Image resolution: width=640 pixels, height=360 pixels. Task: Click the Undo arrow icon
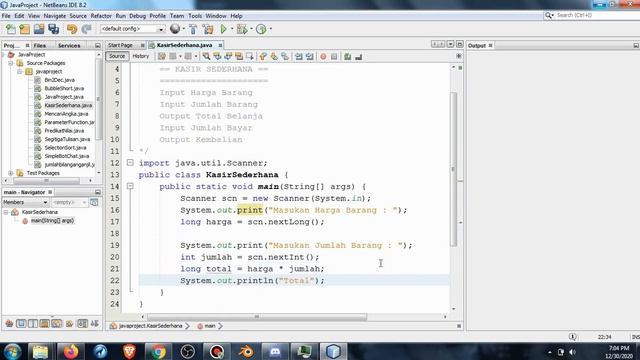72,29
